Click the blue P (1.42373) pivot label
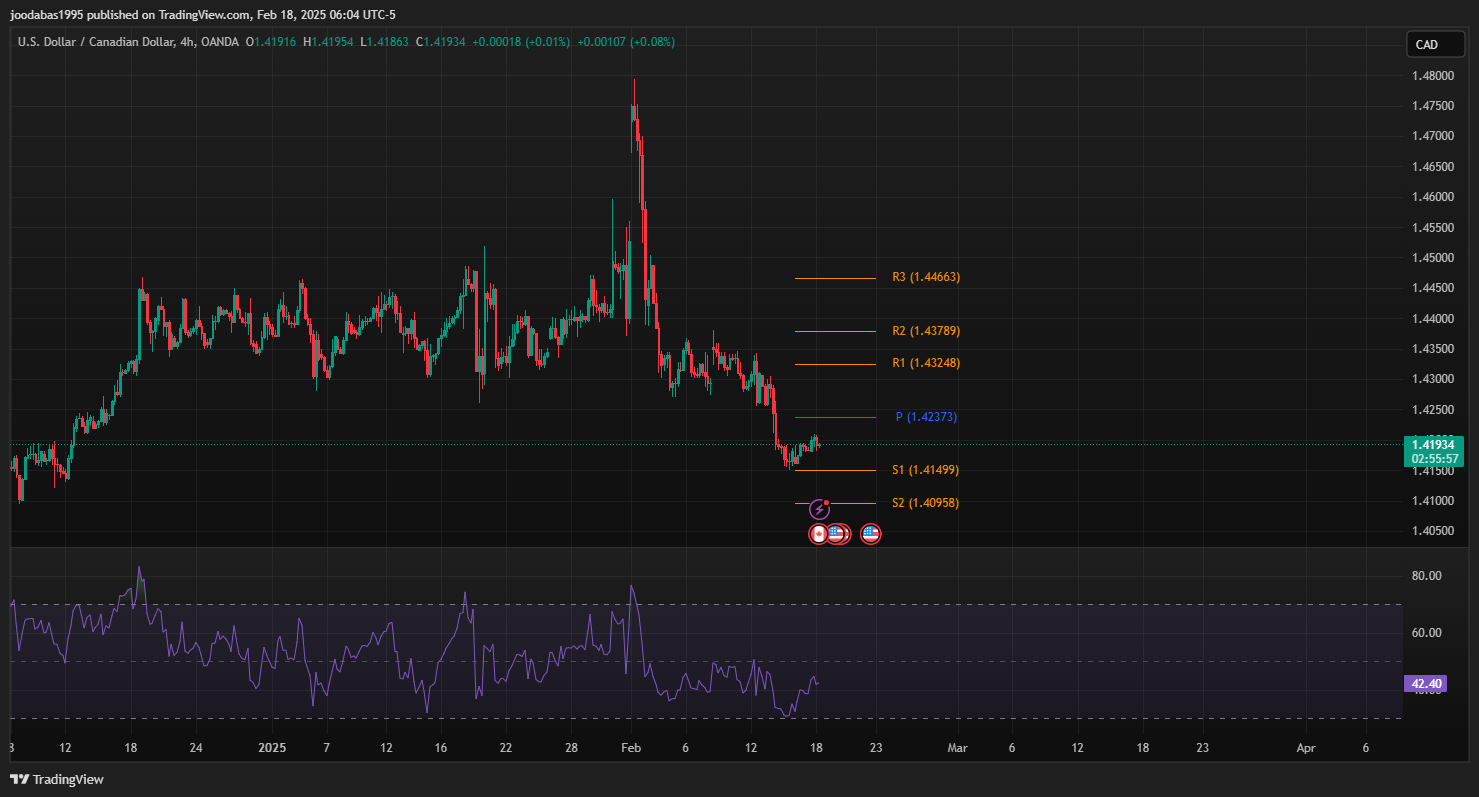 point(926,417)
